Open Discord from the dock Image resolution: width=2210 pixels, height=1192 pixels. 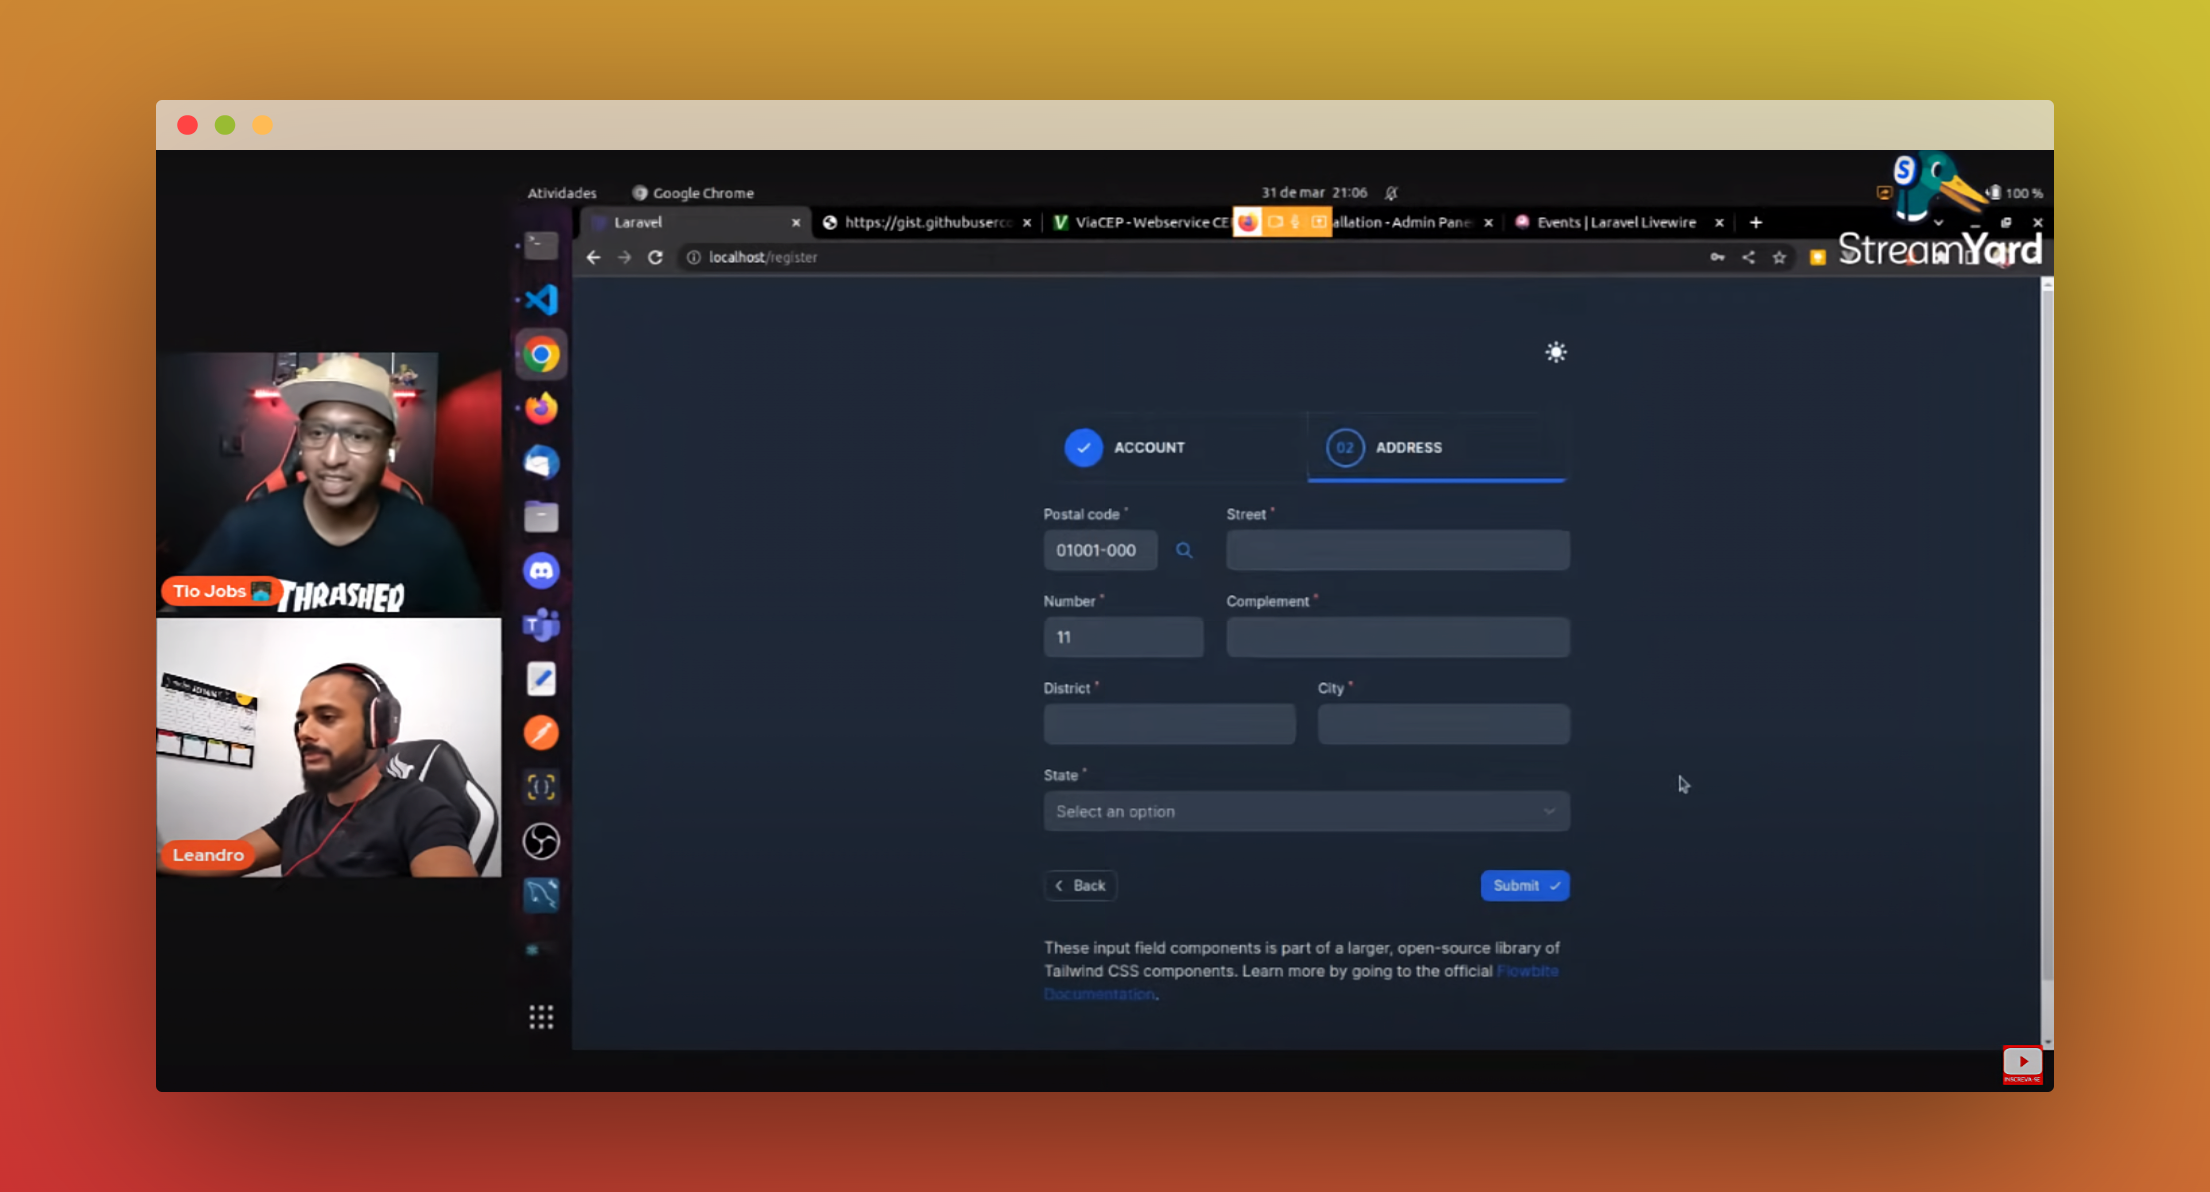pos(541,571)
